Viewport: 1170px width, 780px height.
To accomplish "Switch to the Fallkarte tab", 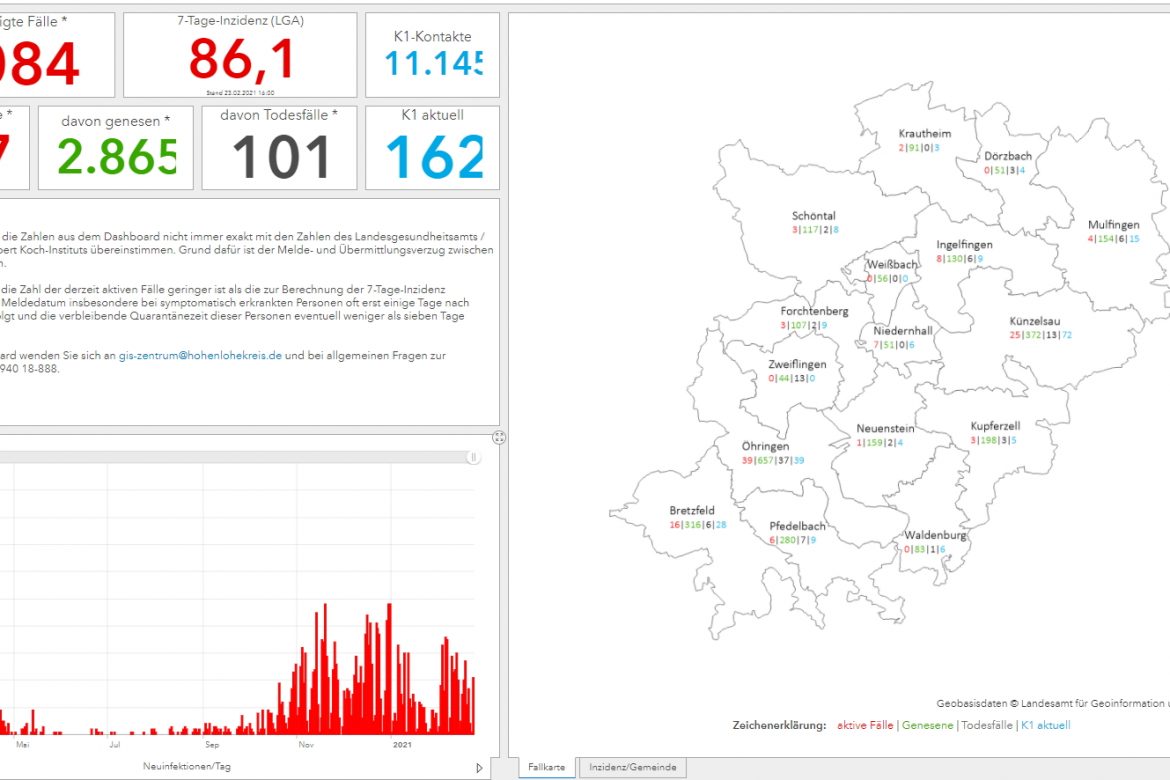I will [x=547, y=767].
